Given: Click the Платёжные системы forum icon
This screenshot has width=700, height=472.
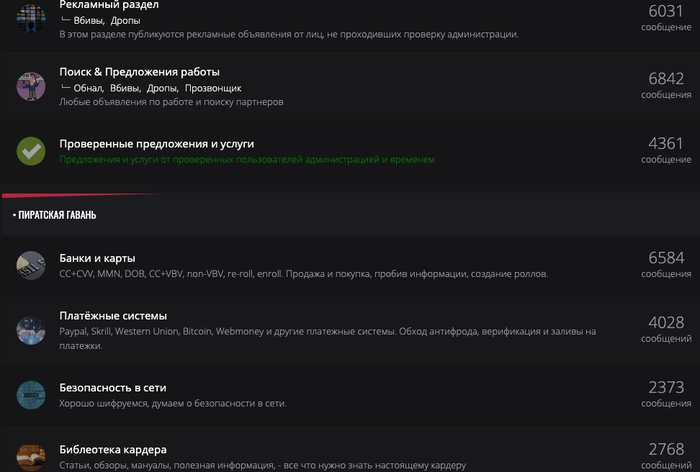Looking at the screenshot, I should (31, 329).
